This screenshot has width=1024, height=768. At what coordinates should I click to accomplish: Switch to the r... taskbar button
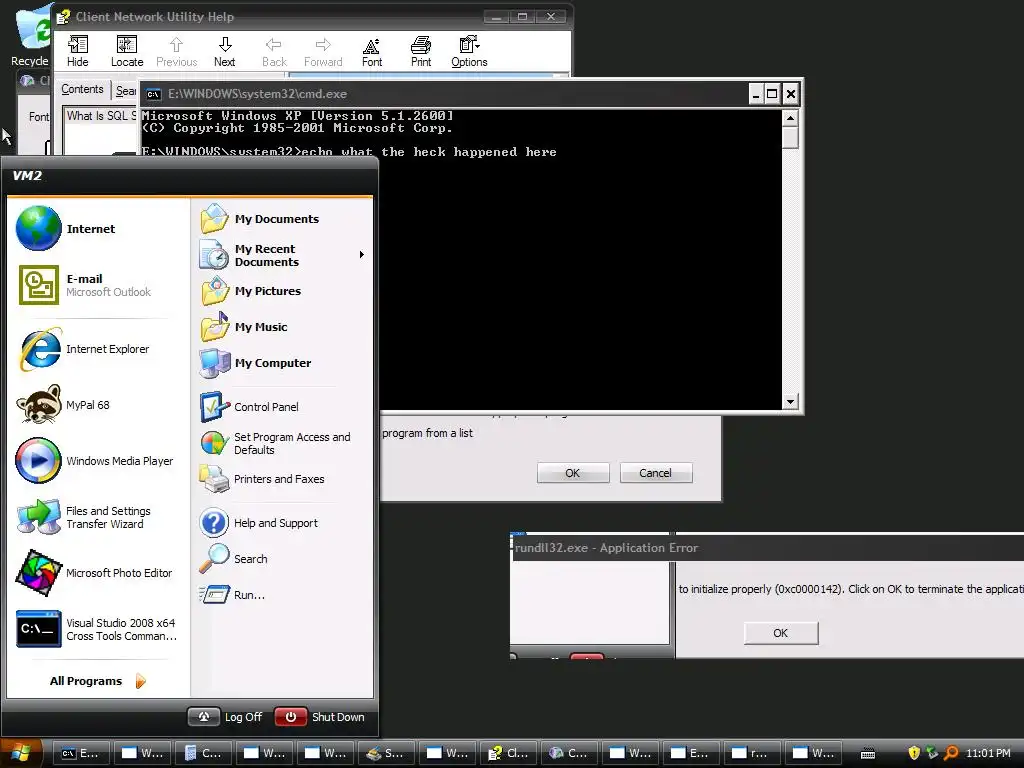tap(750, 753)
